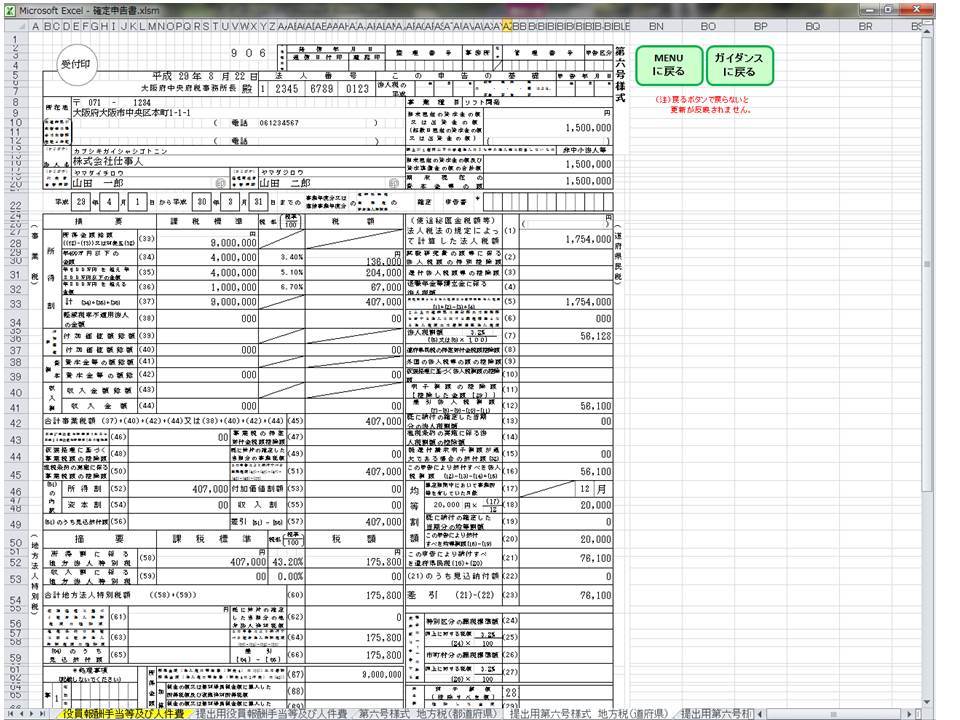The width and height of the screenshot is (960, 720).
Task: Click 407,000 in row (45) 合計事業税額
Action: coord(384,421)
